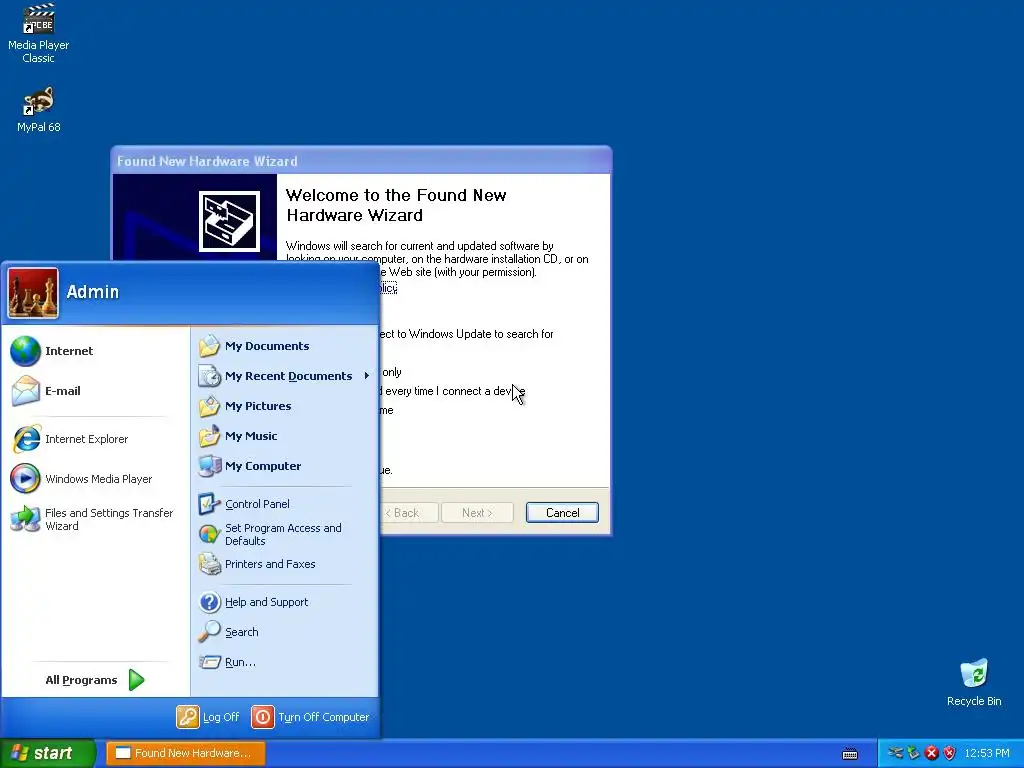This screenshot has height=768, width=1024.
Task: Open the Recycle Bin on desktop
Action: [974, 682]
